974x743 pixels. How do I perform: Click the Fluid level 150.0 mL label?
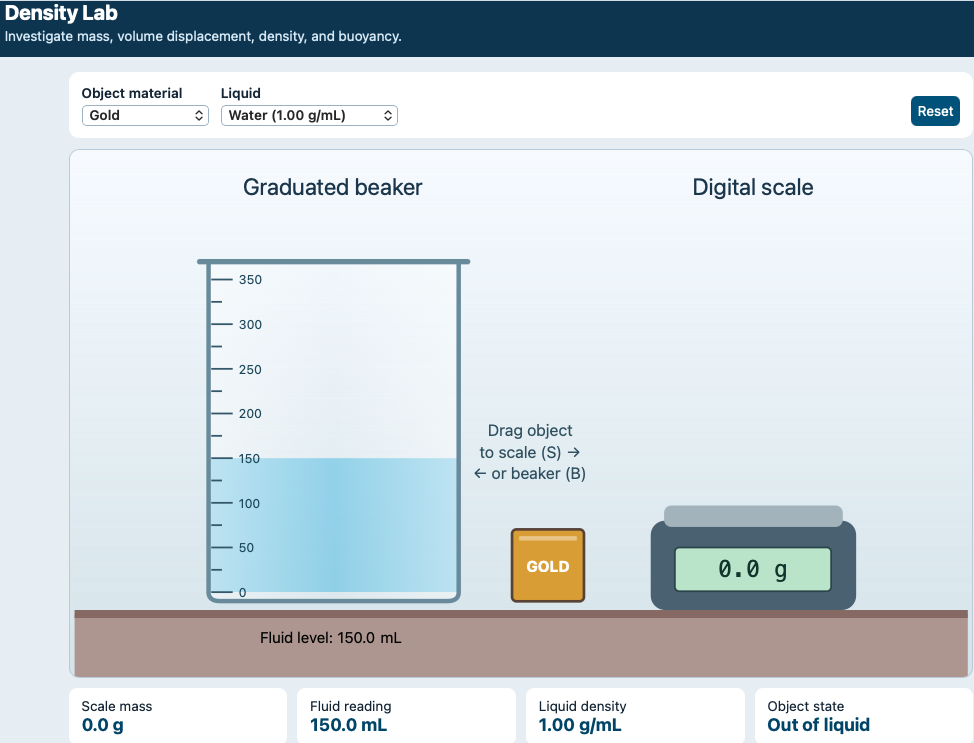[330, 638]
